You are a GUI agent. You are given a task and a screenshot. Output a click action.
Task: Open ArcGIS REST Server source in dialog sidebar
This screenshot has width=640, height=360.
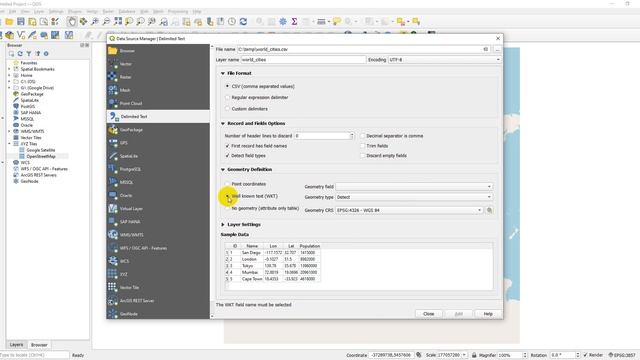[158, 300]
